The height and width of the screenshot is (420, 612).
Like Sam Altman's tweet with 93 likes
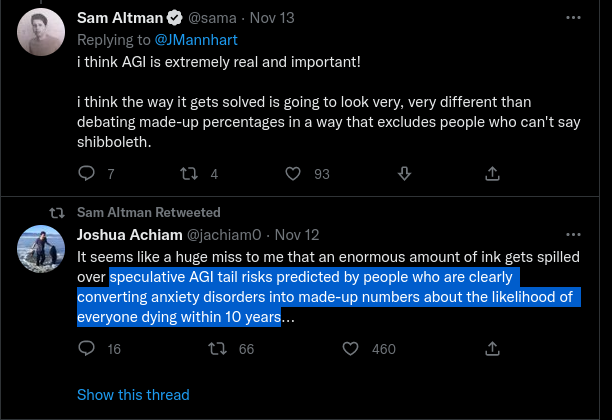click(x=293, y=174)
